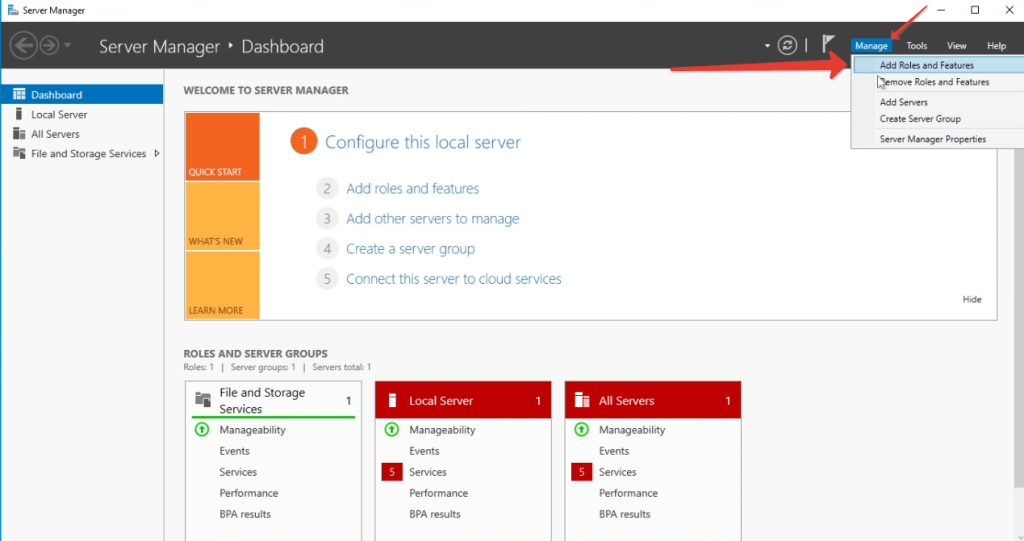The height and width of the screenshot is (541, 1024).
Task: Click the Local Server sidebar icon
Action: 19,114
